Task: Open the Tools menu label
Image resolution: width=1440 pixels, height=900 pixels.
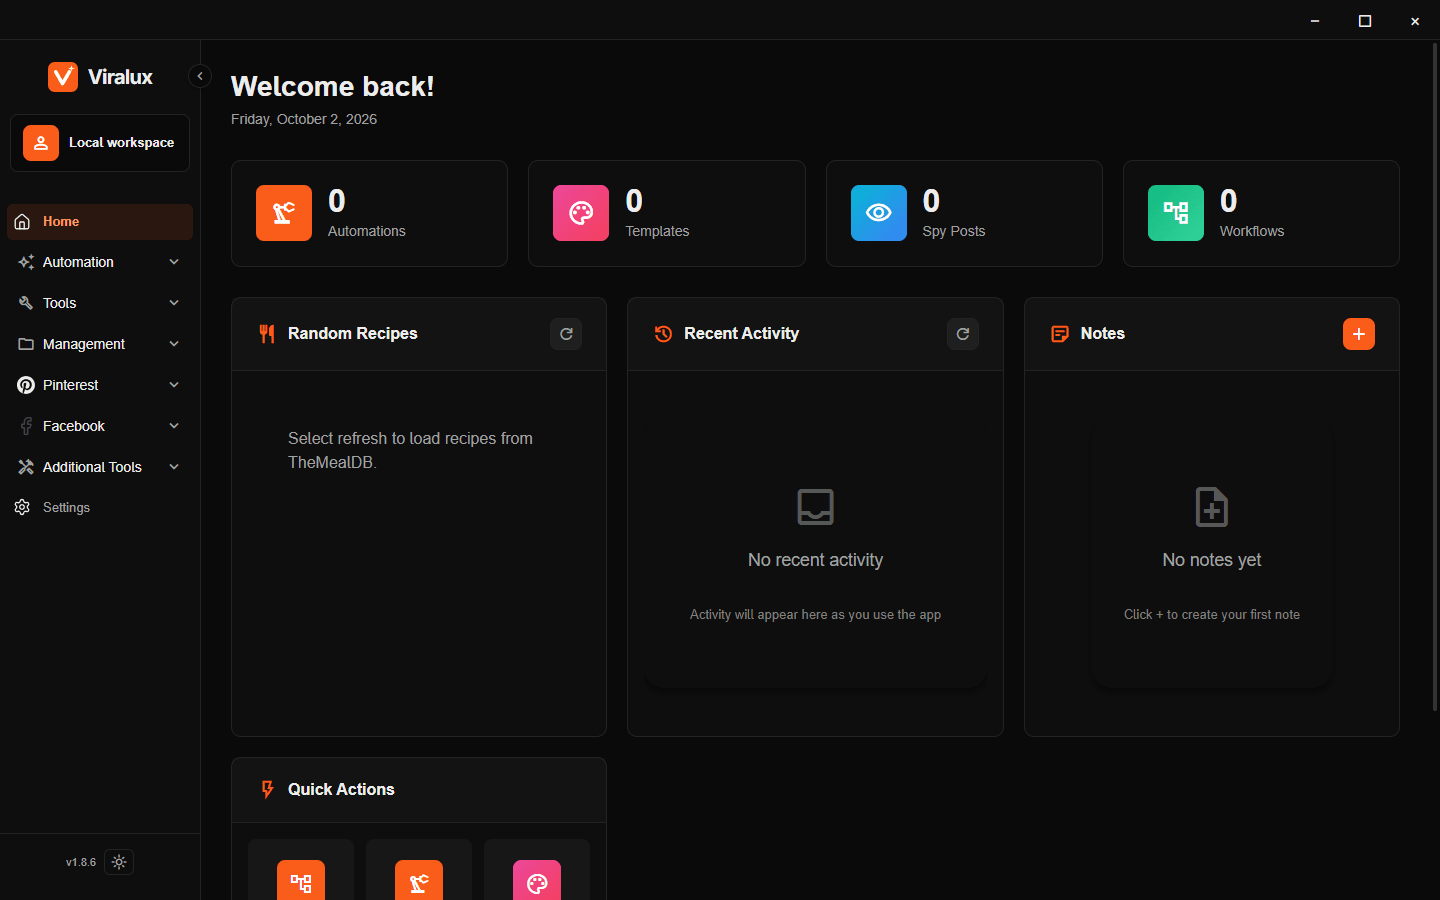Action: coord(60,303)
